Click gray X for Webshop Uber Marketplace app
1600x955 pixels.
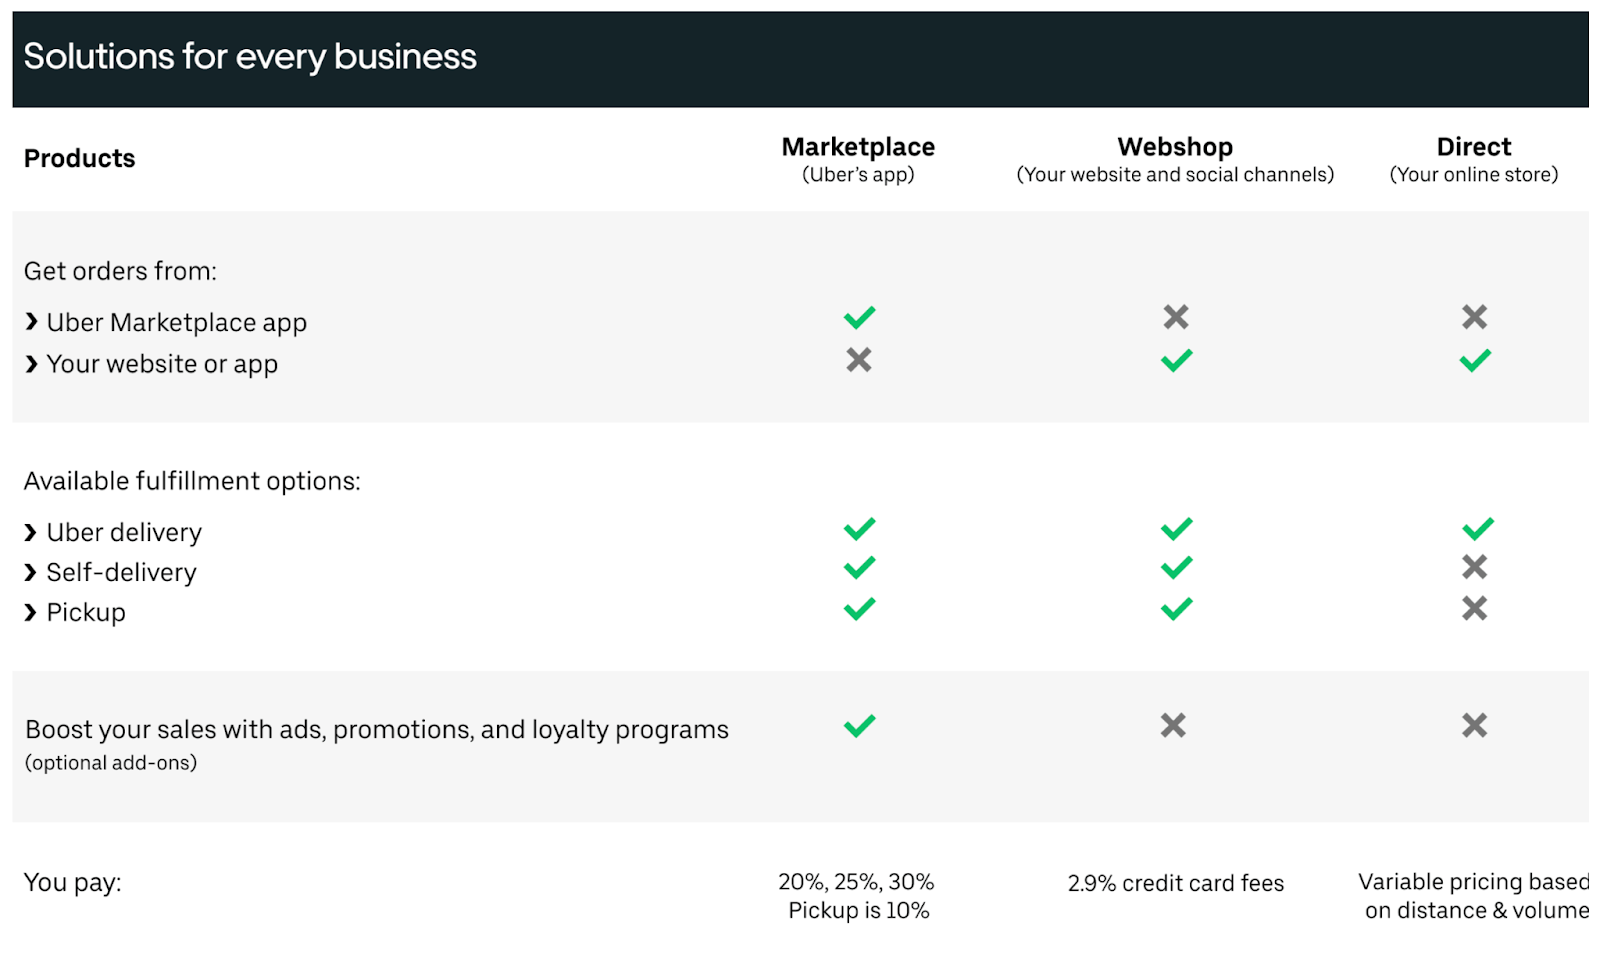tap(1176, 317)
